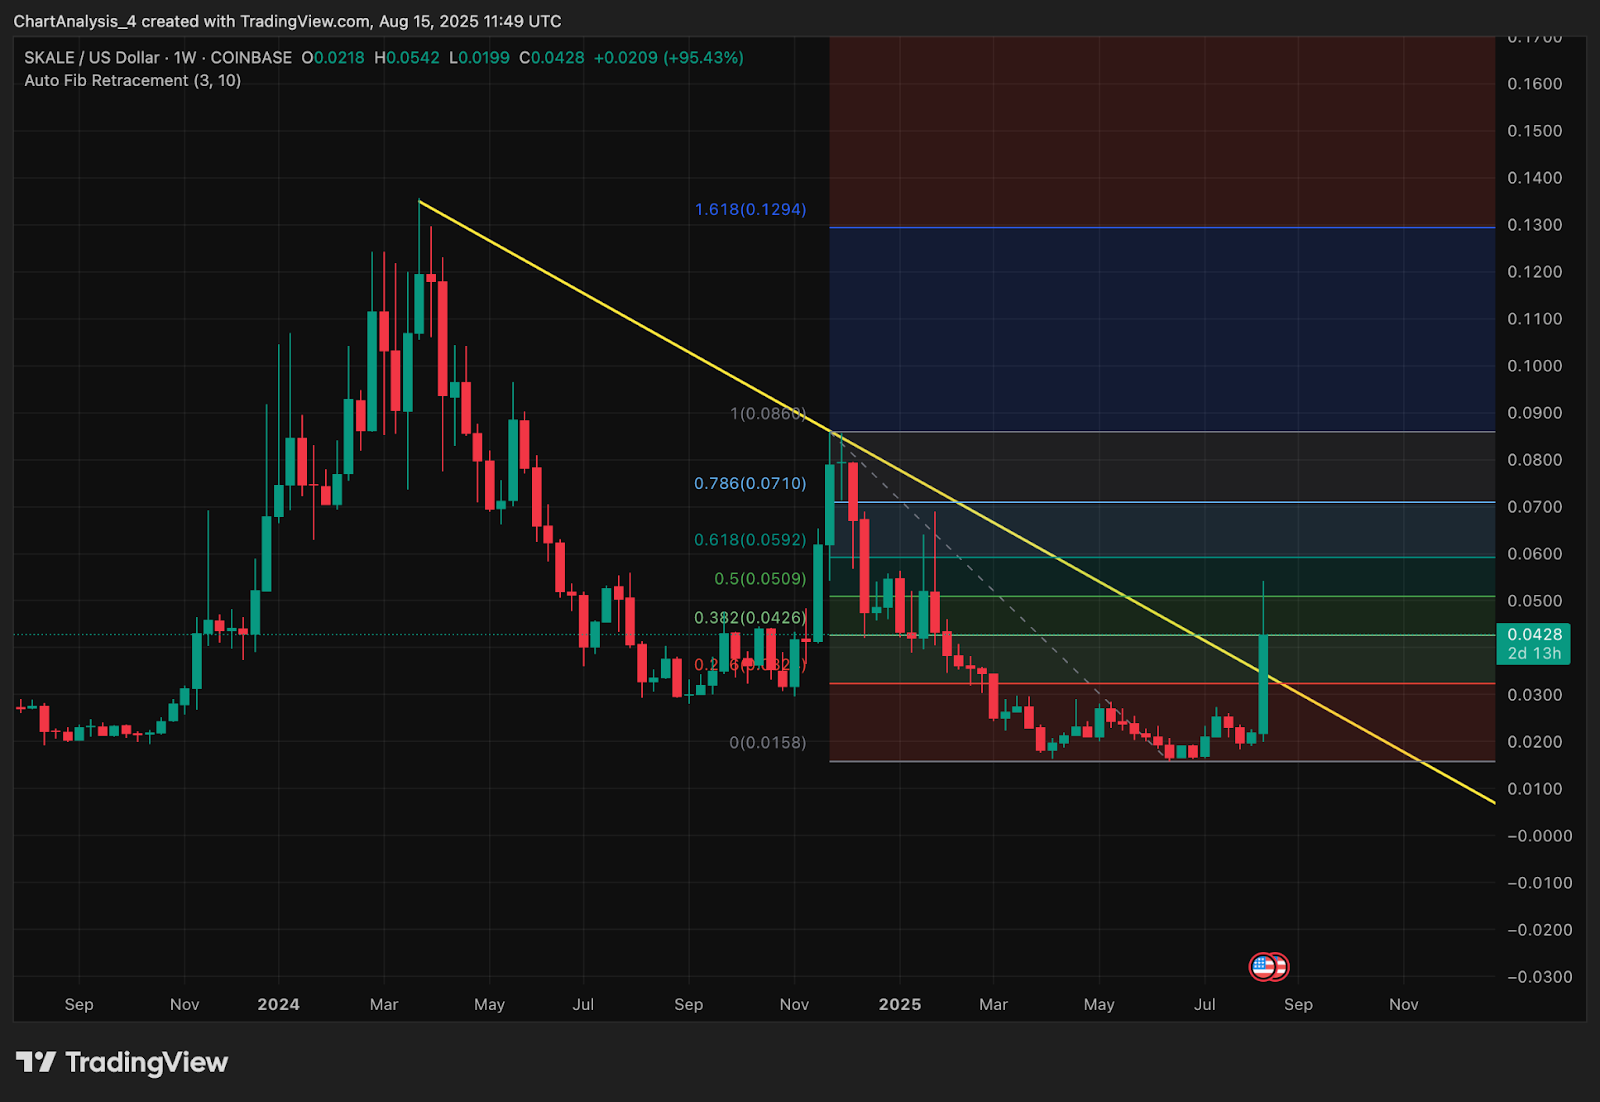Screen dimensions: 1600x1102
Task: Click the positive 0.0100 price axis label
Action: (1535, 789)
